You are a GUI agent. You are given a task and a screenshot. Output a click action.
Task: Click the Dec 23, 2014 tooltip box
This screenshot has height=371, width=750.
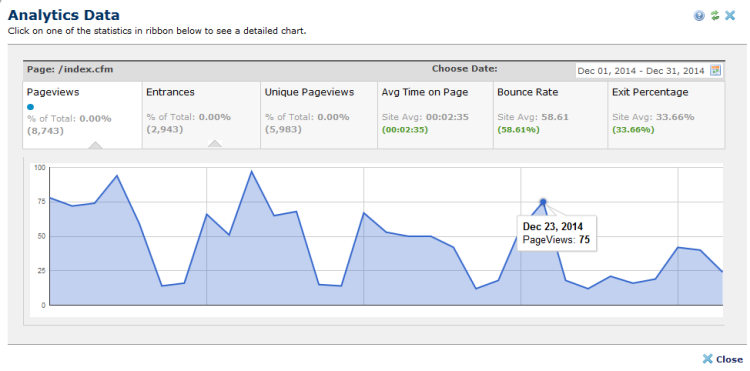click(556, 233)
